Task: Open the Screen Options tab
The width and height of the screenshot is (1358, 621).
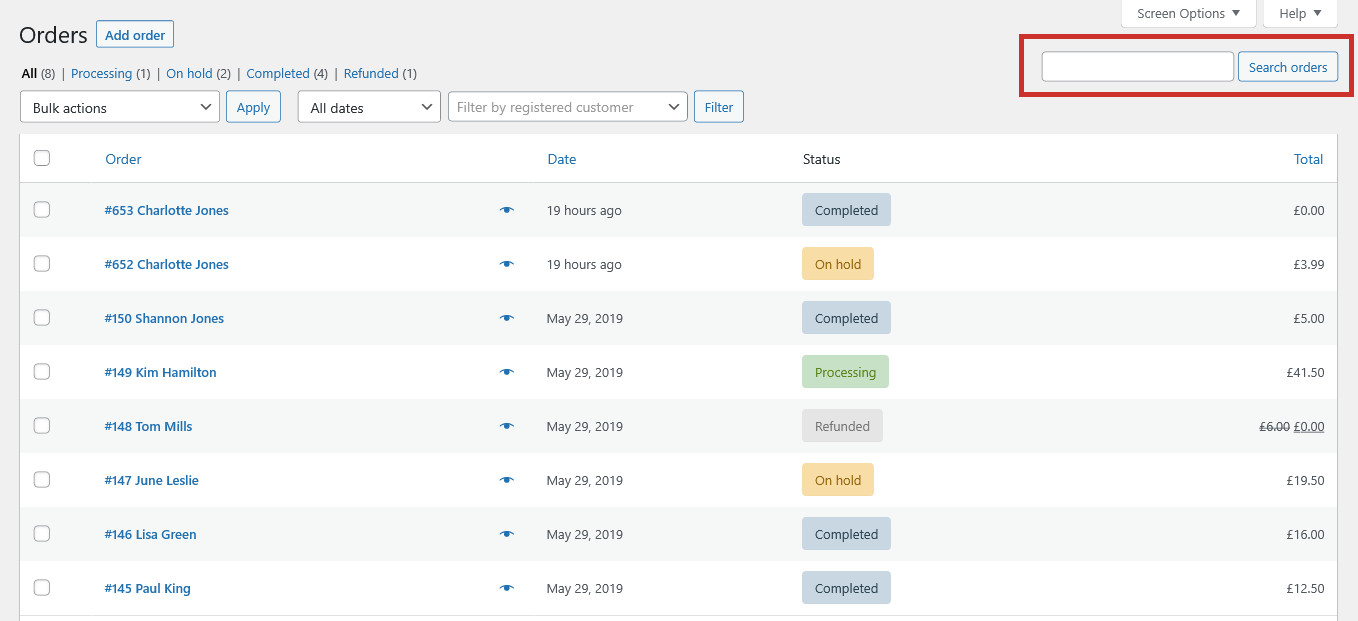Action: [x=1189, y=13]
